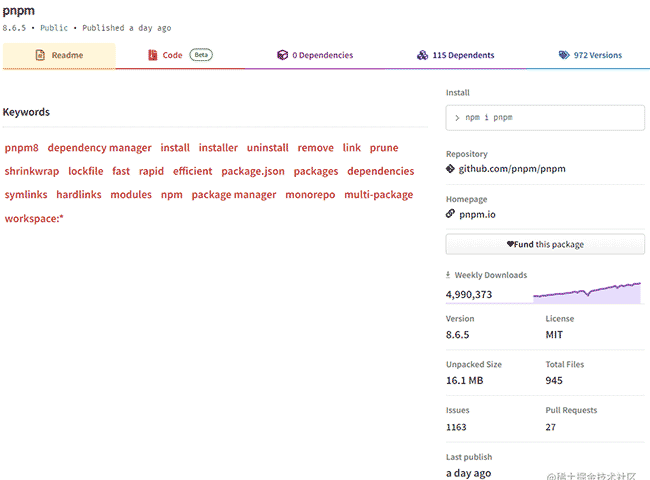Click the weekly downloads sparkline chart
This screenshot has height=480, width=650.
(587, 293)
